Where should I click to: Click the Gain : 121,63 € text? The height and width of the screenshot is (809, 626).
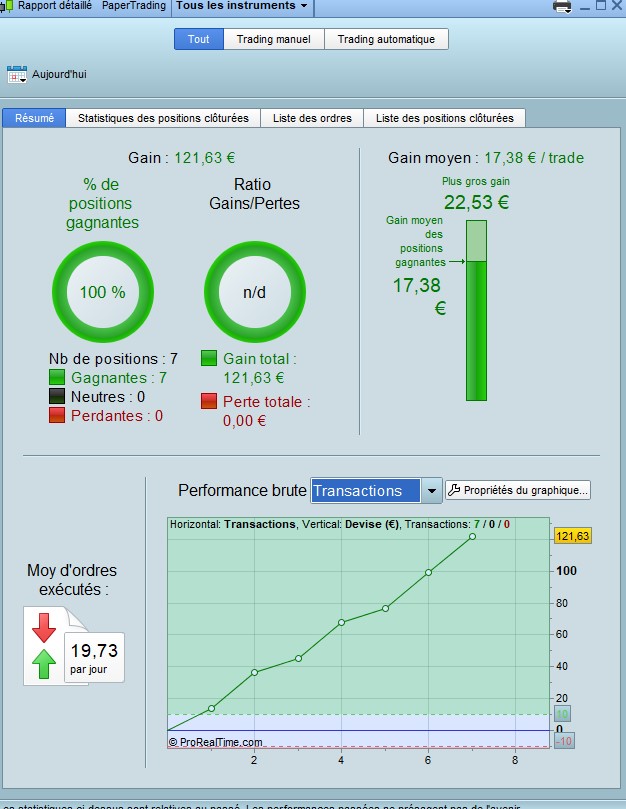tap(182, 157)
